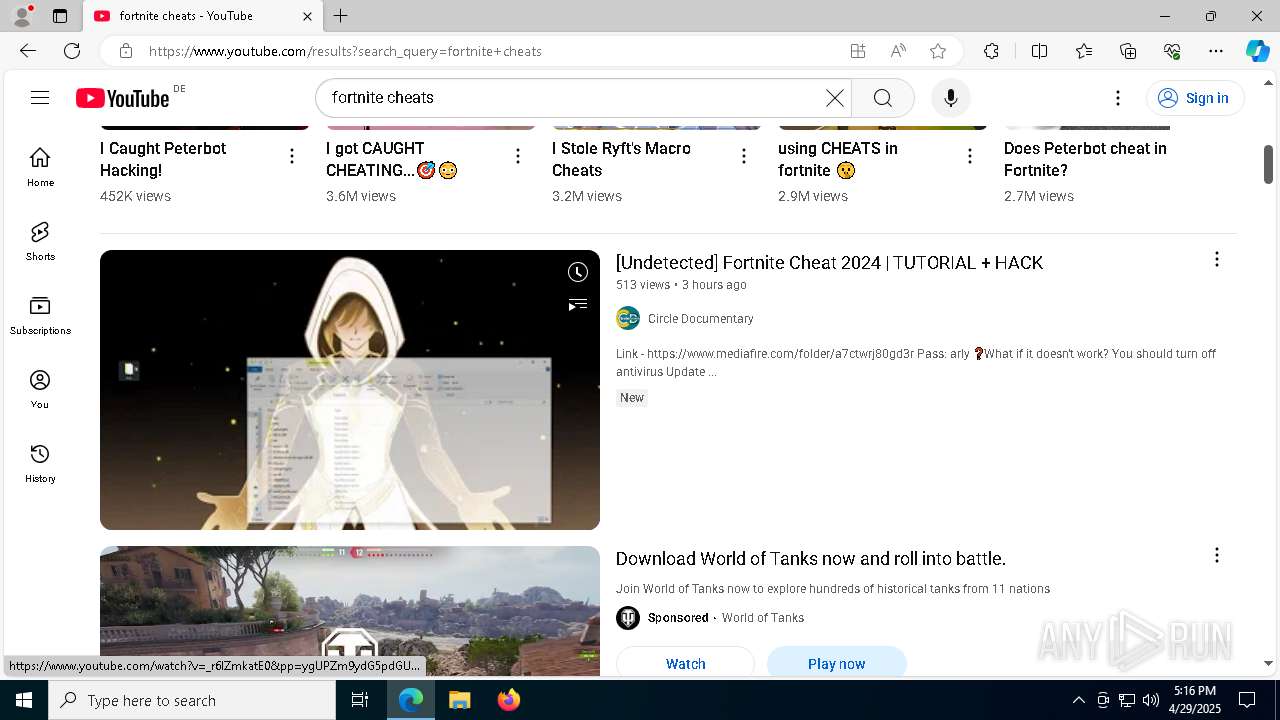Open Circle Documentary channel avatar
This screenshot has height=720, width=1280.
tap(628, 318)
